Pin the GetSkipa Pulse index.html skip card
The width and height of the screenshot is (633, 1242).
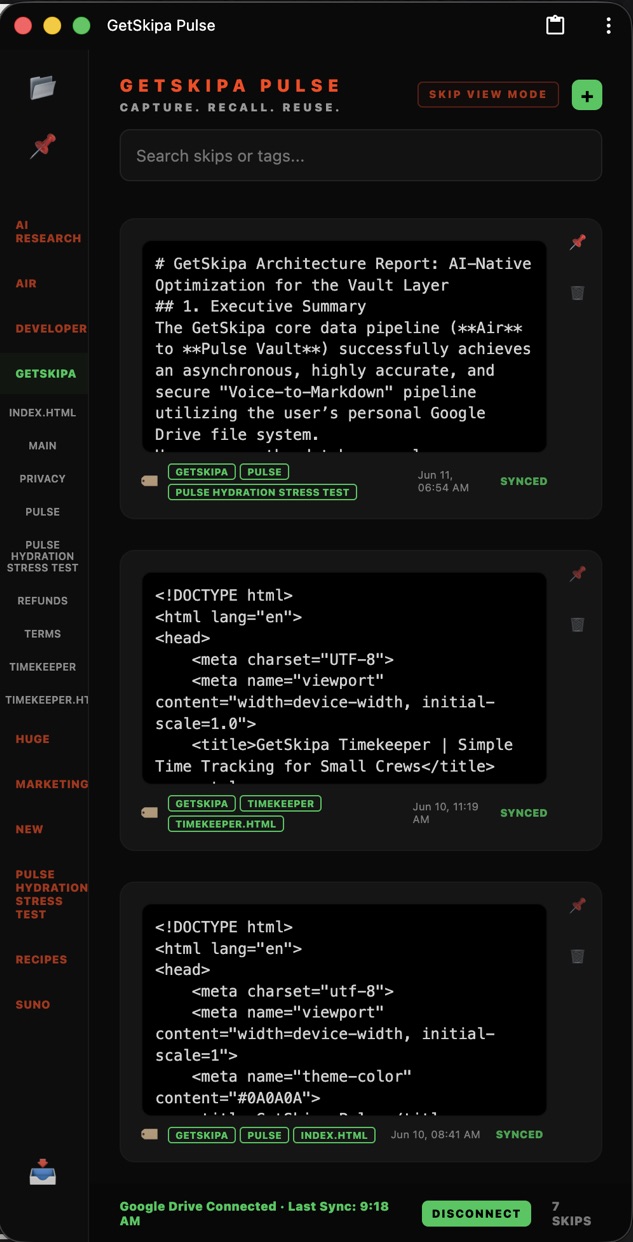[x=577, y=906]
